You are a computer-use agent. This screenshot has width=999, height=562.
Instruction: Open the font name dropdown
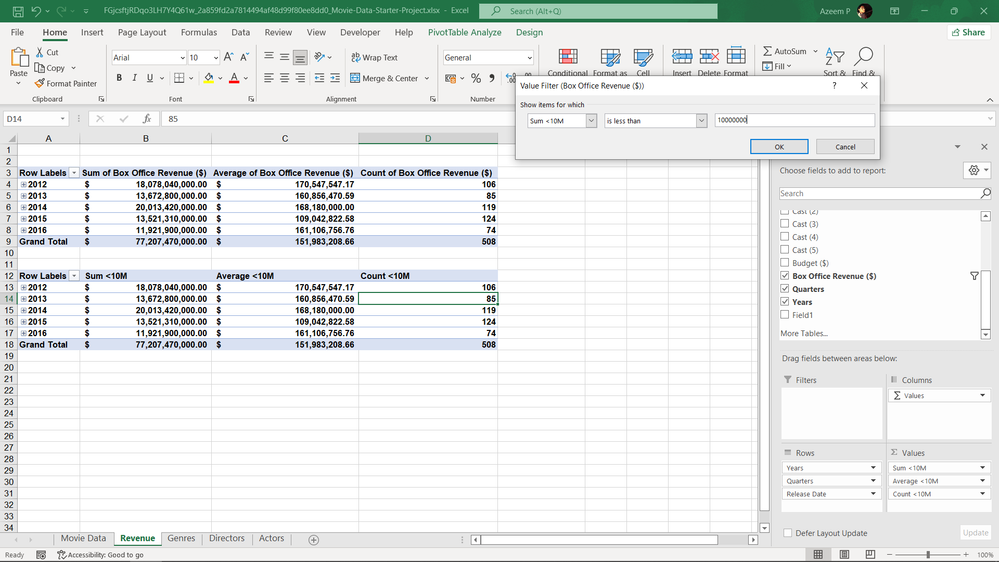[x=182, y=57]
